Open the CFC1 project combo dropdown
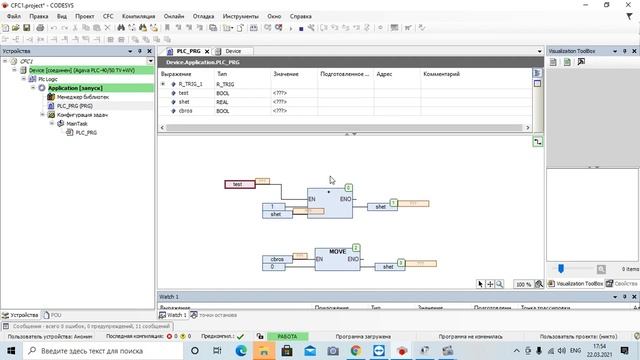This screenshot has width=640, height=360. 150,61
